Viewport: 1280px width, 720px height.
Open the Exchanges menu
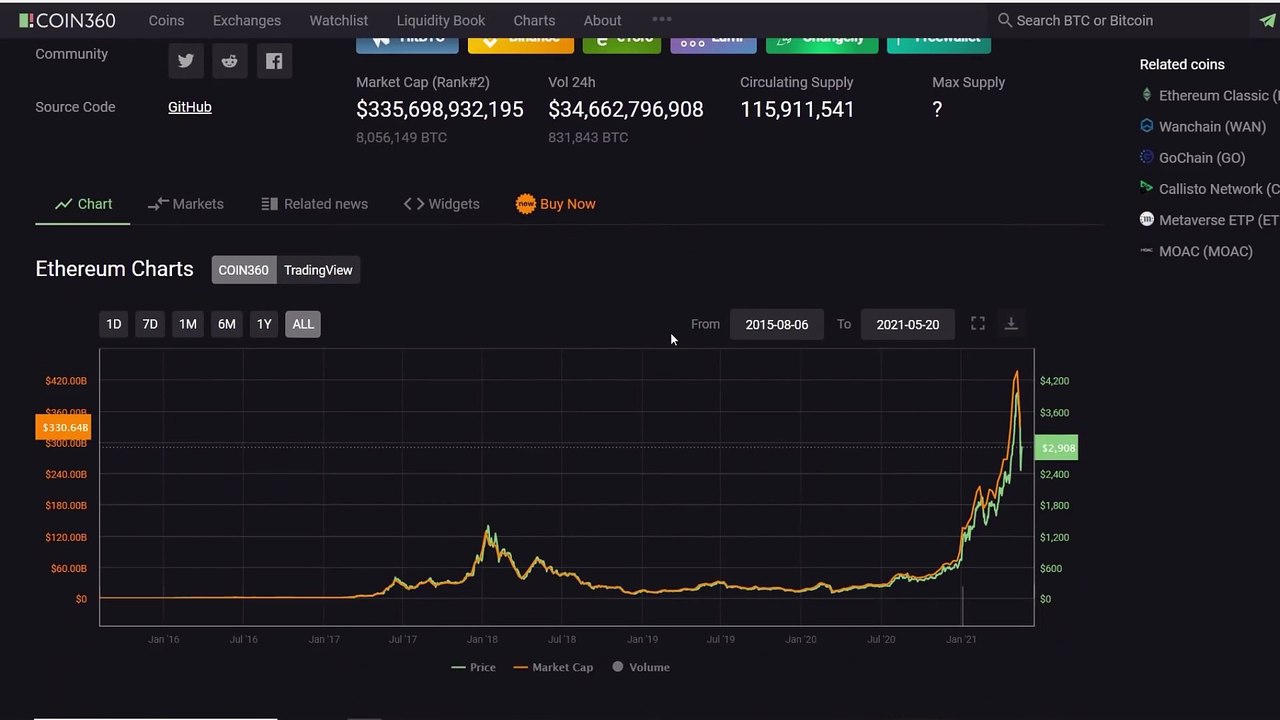tap(247, 20)
